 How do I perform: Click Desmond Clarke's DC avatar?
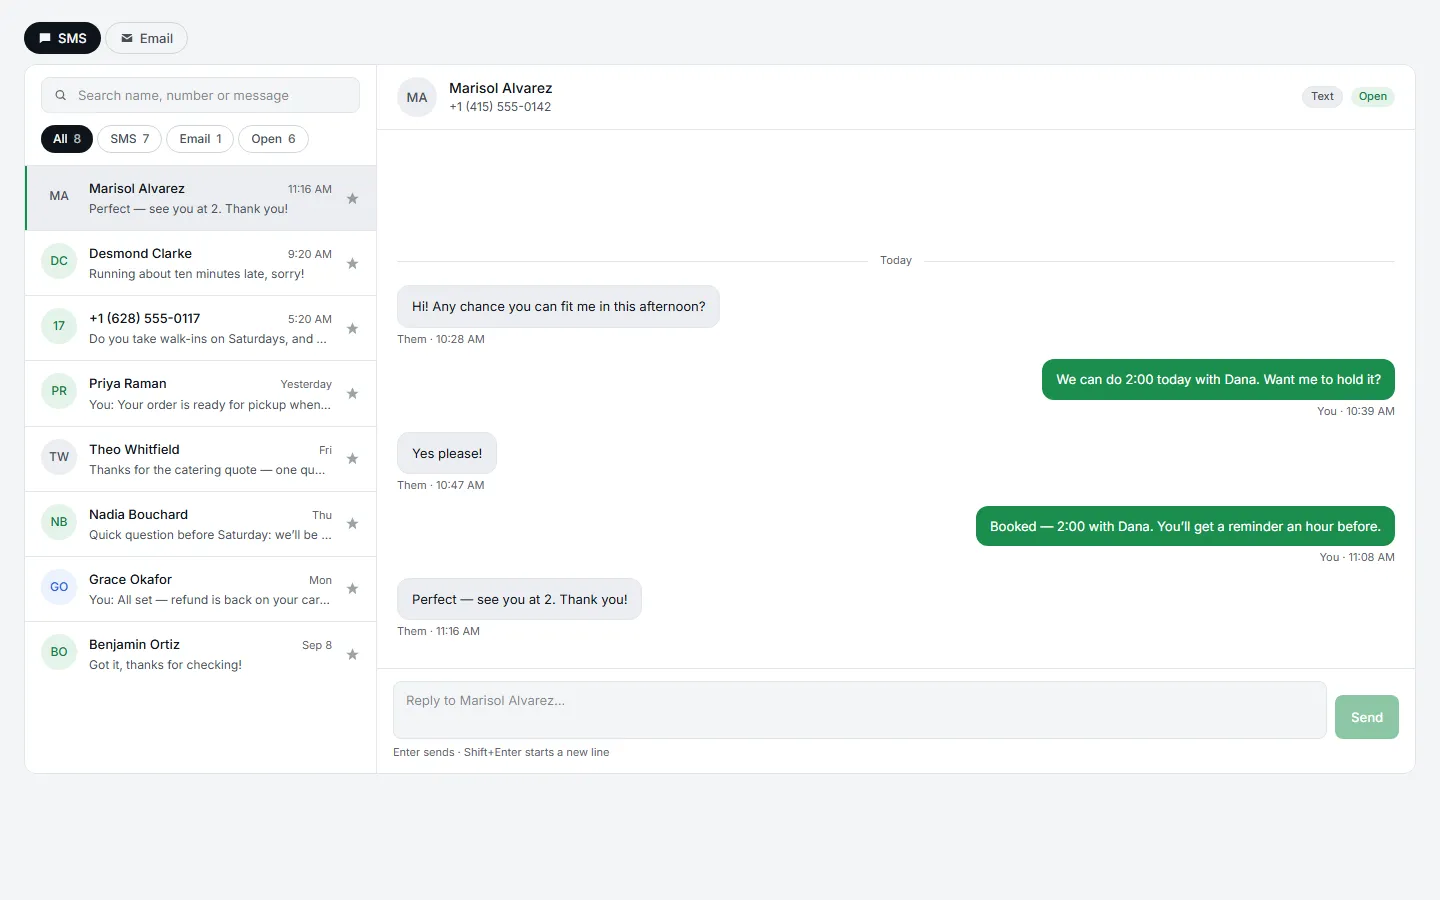pyautogui.click(x=59, y=261)
